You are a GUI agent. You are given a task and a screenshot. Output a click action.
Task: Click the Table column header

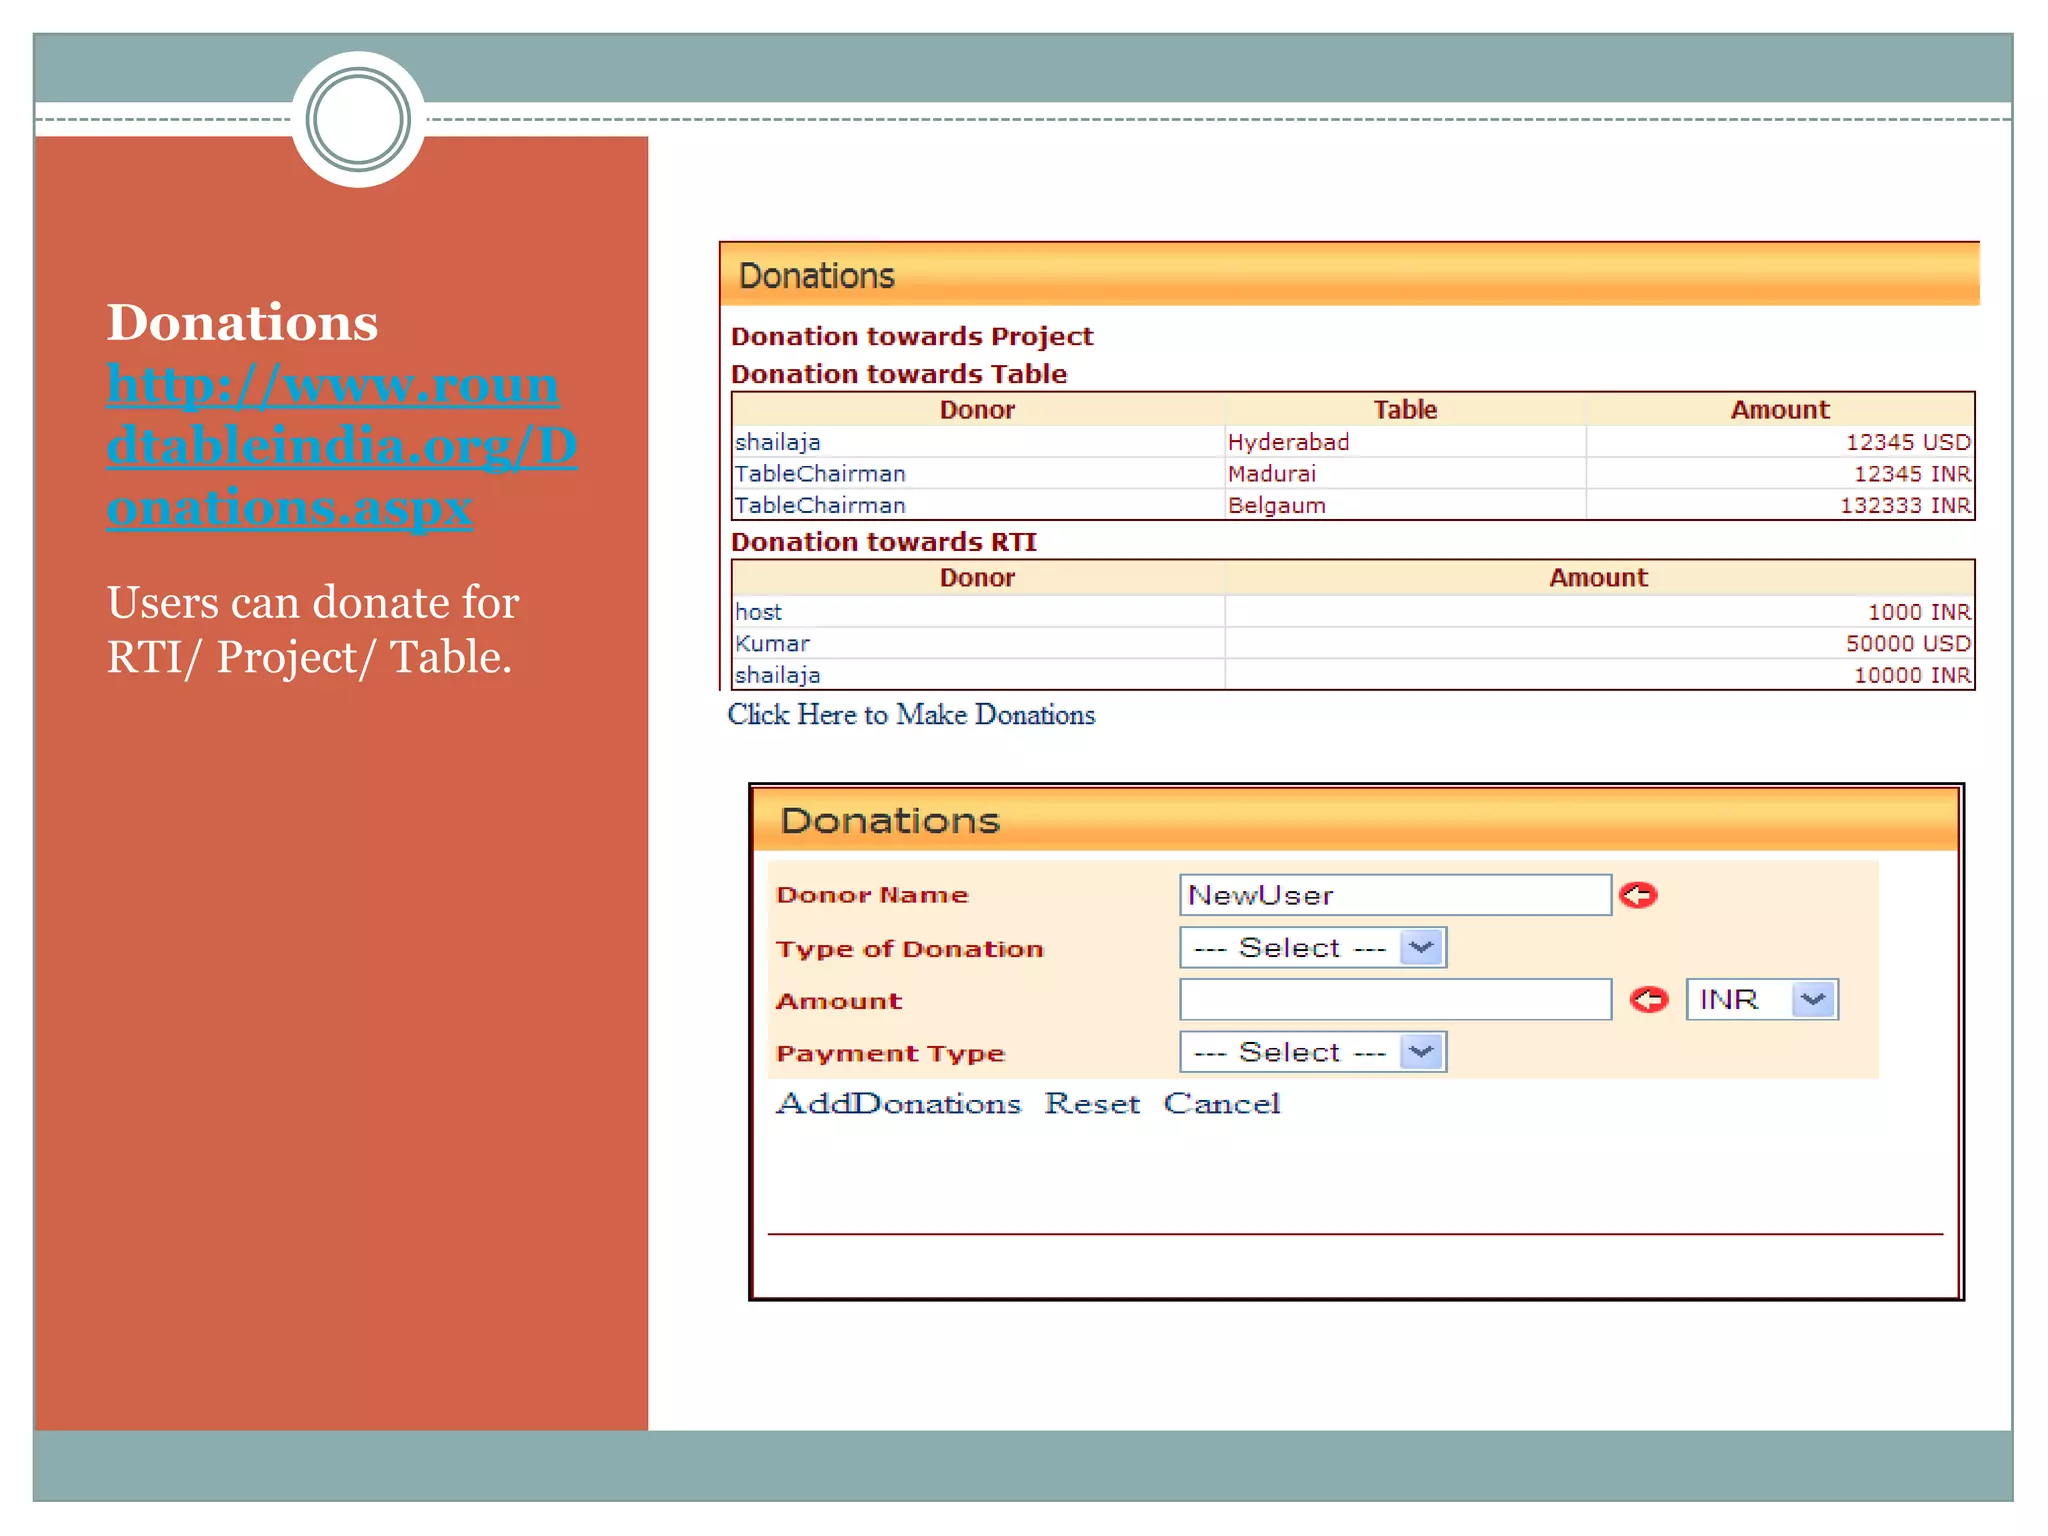[x=1405, y=410]
